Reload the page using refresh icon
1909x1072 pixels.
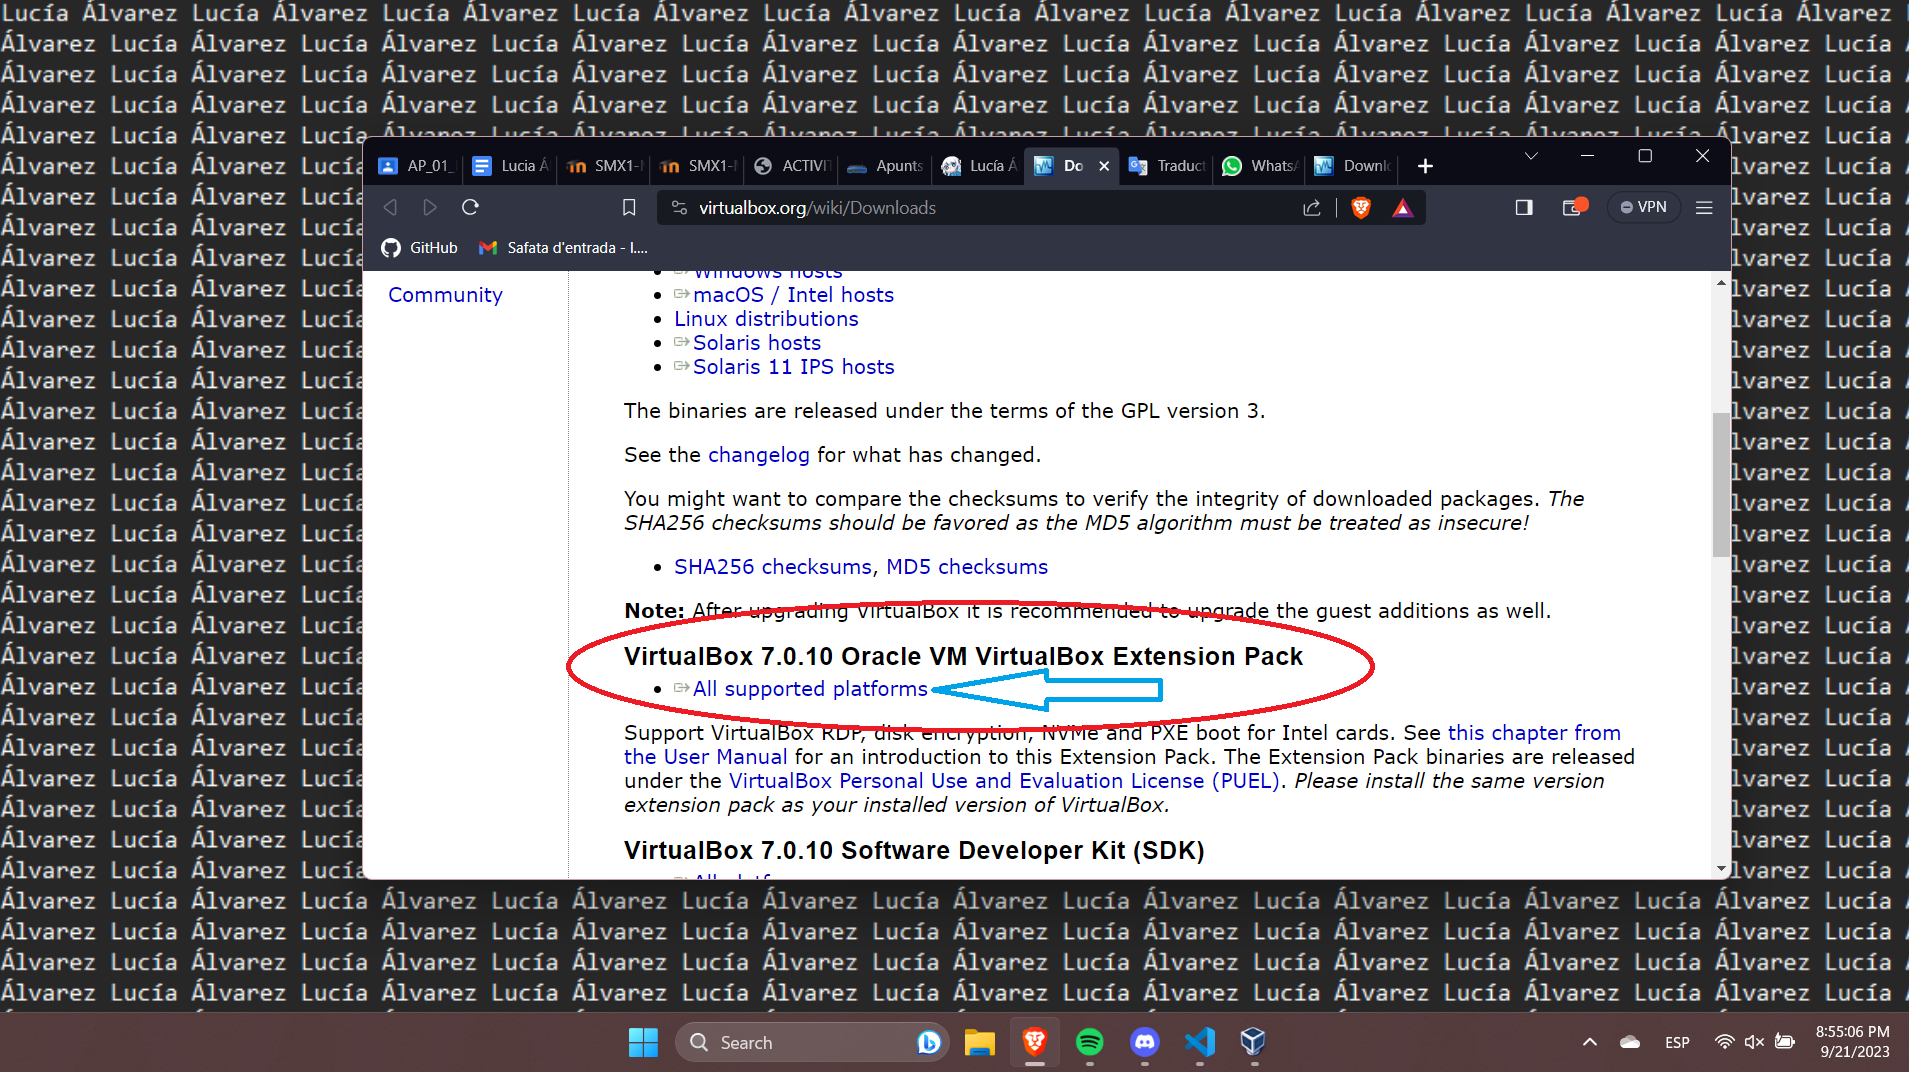point(470,207)
